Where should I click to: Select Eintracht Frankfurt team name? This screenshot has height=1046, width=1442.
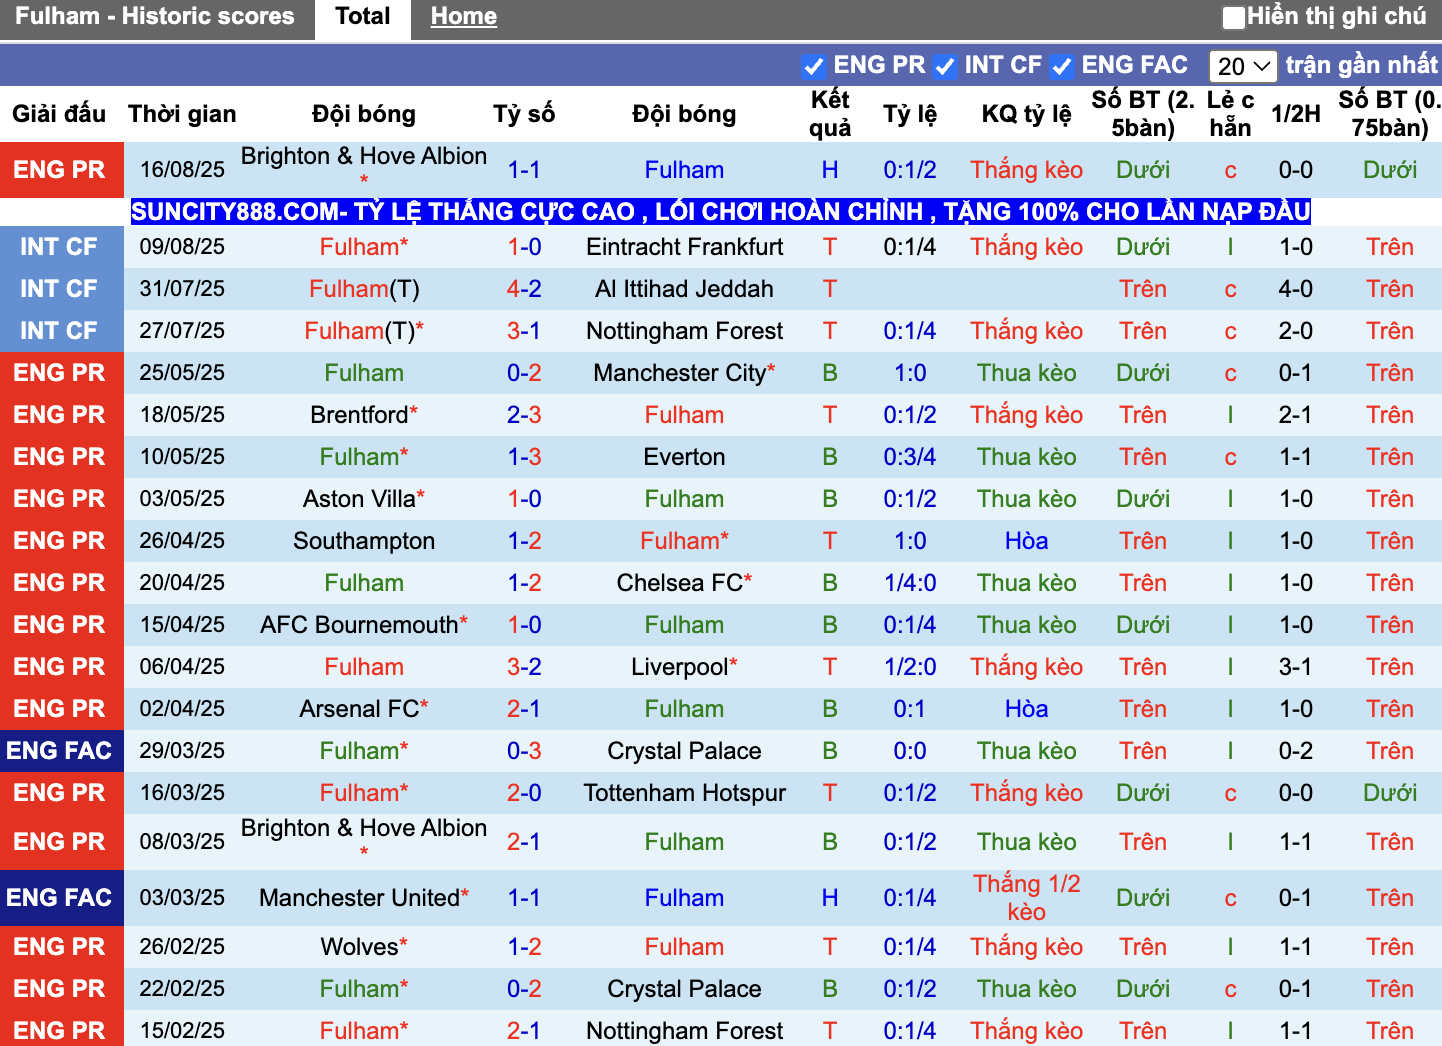click(685, 247)
